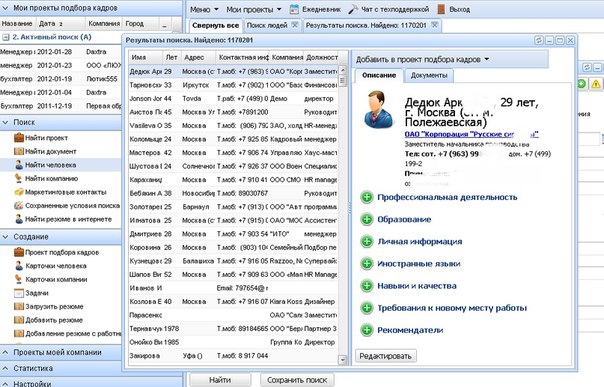Switch to the Документы tab
This screenshot has height=387, width=604.
(x=429, y=75)
